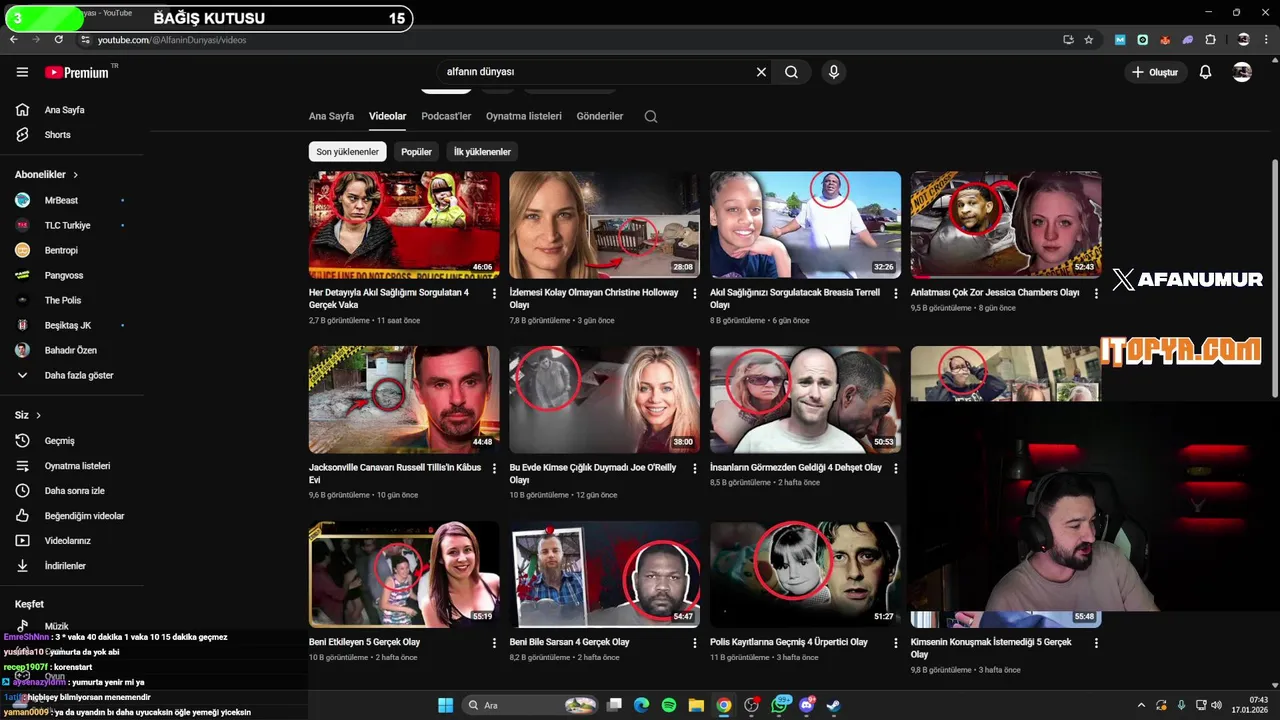Image resolution: width=1280 pixels, height=720 pixels.
Task: Search within channel using magnifier icon
Action: point(651,116)
